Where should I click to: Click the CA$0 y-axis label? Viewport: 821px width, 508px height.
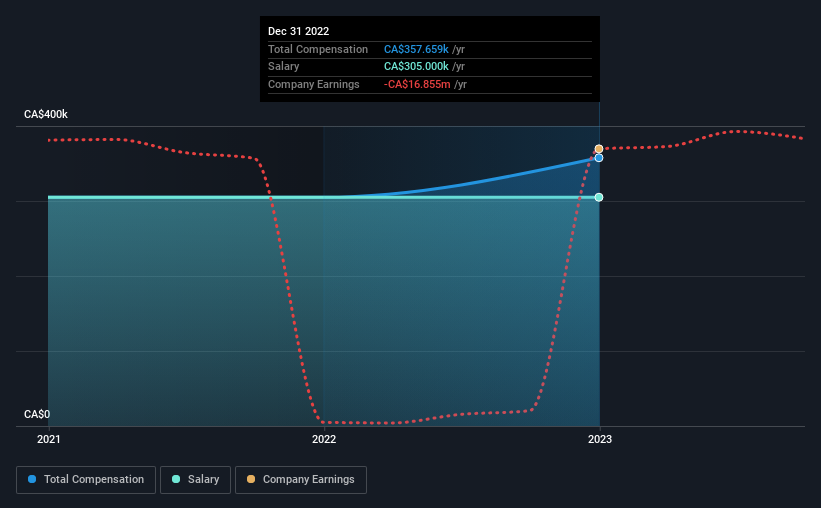(37, 414)
